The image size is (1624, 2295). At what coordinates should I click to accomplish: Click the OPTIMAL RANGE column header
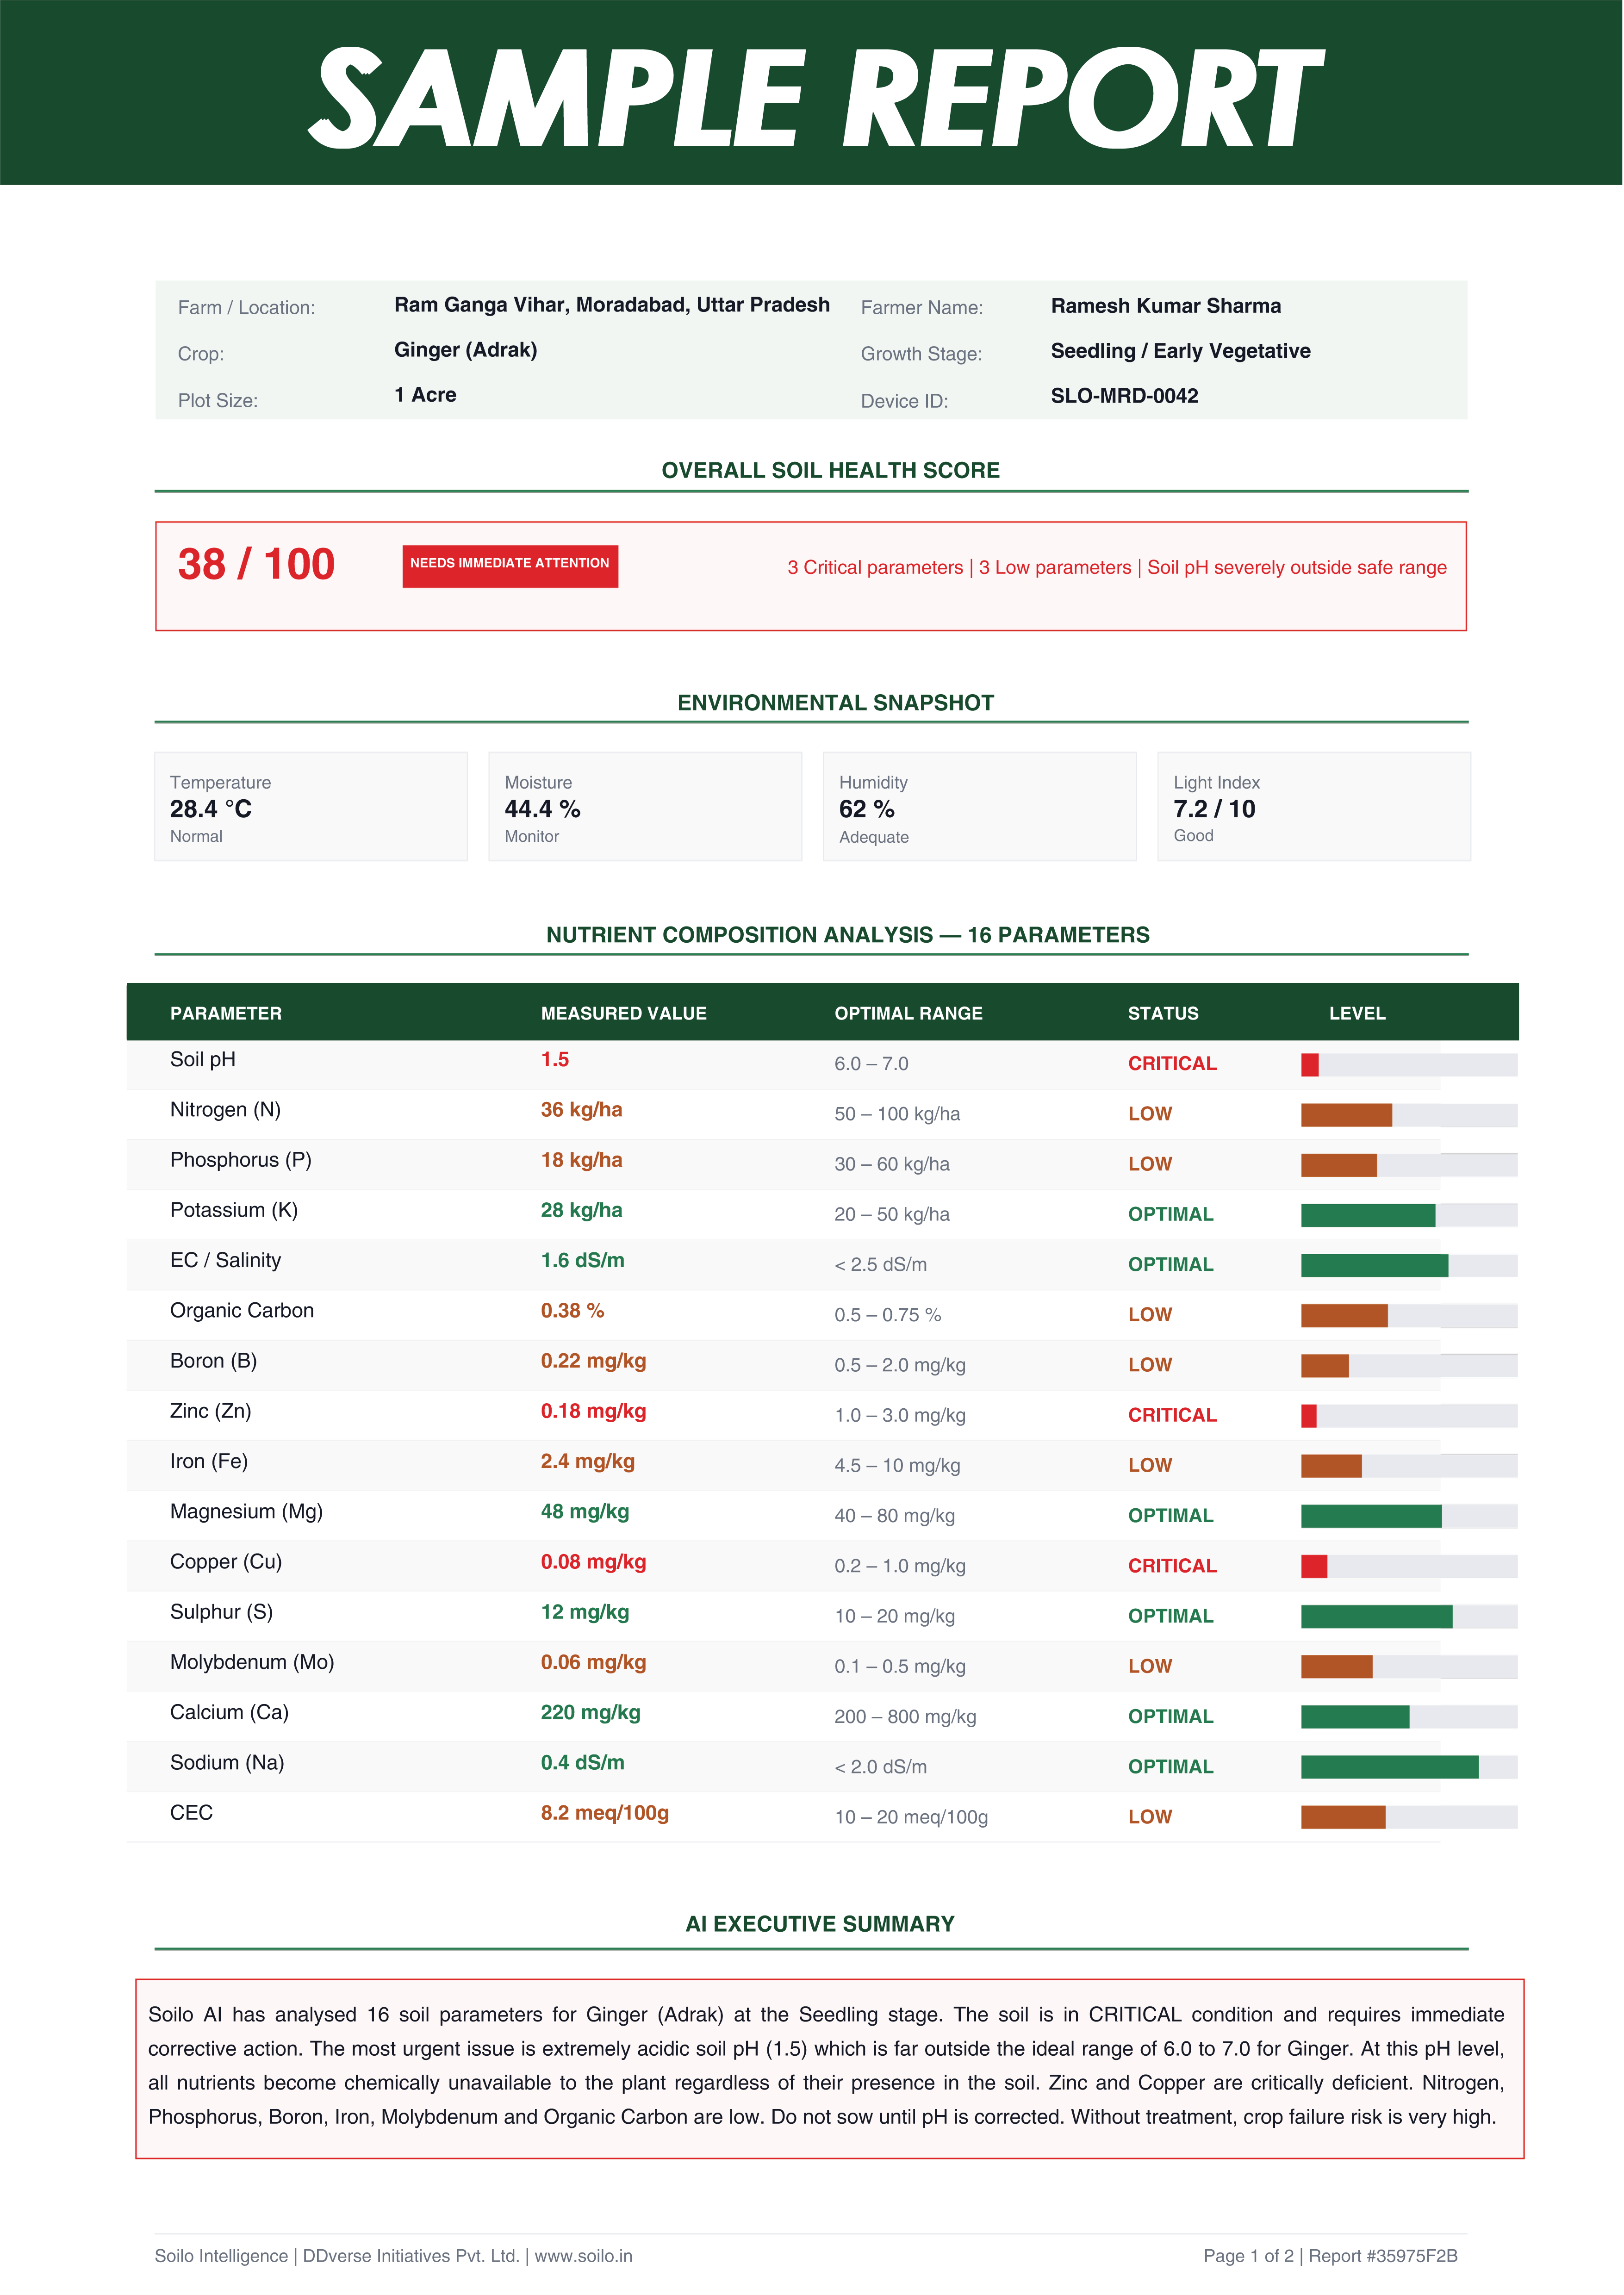coord(909,1013)
